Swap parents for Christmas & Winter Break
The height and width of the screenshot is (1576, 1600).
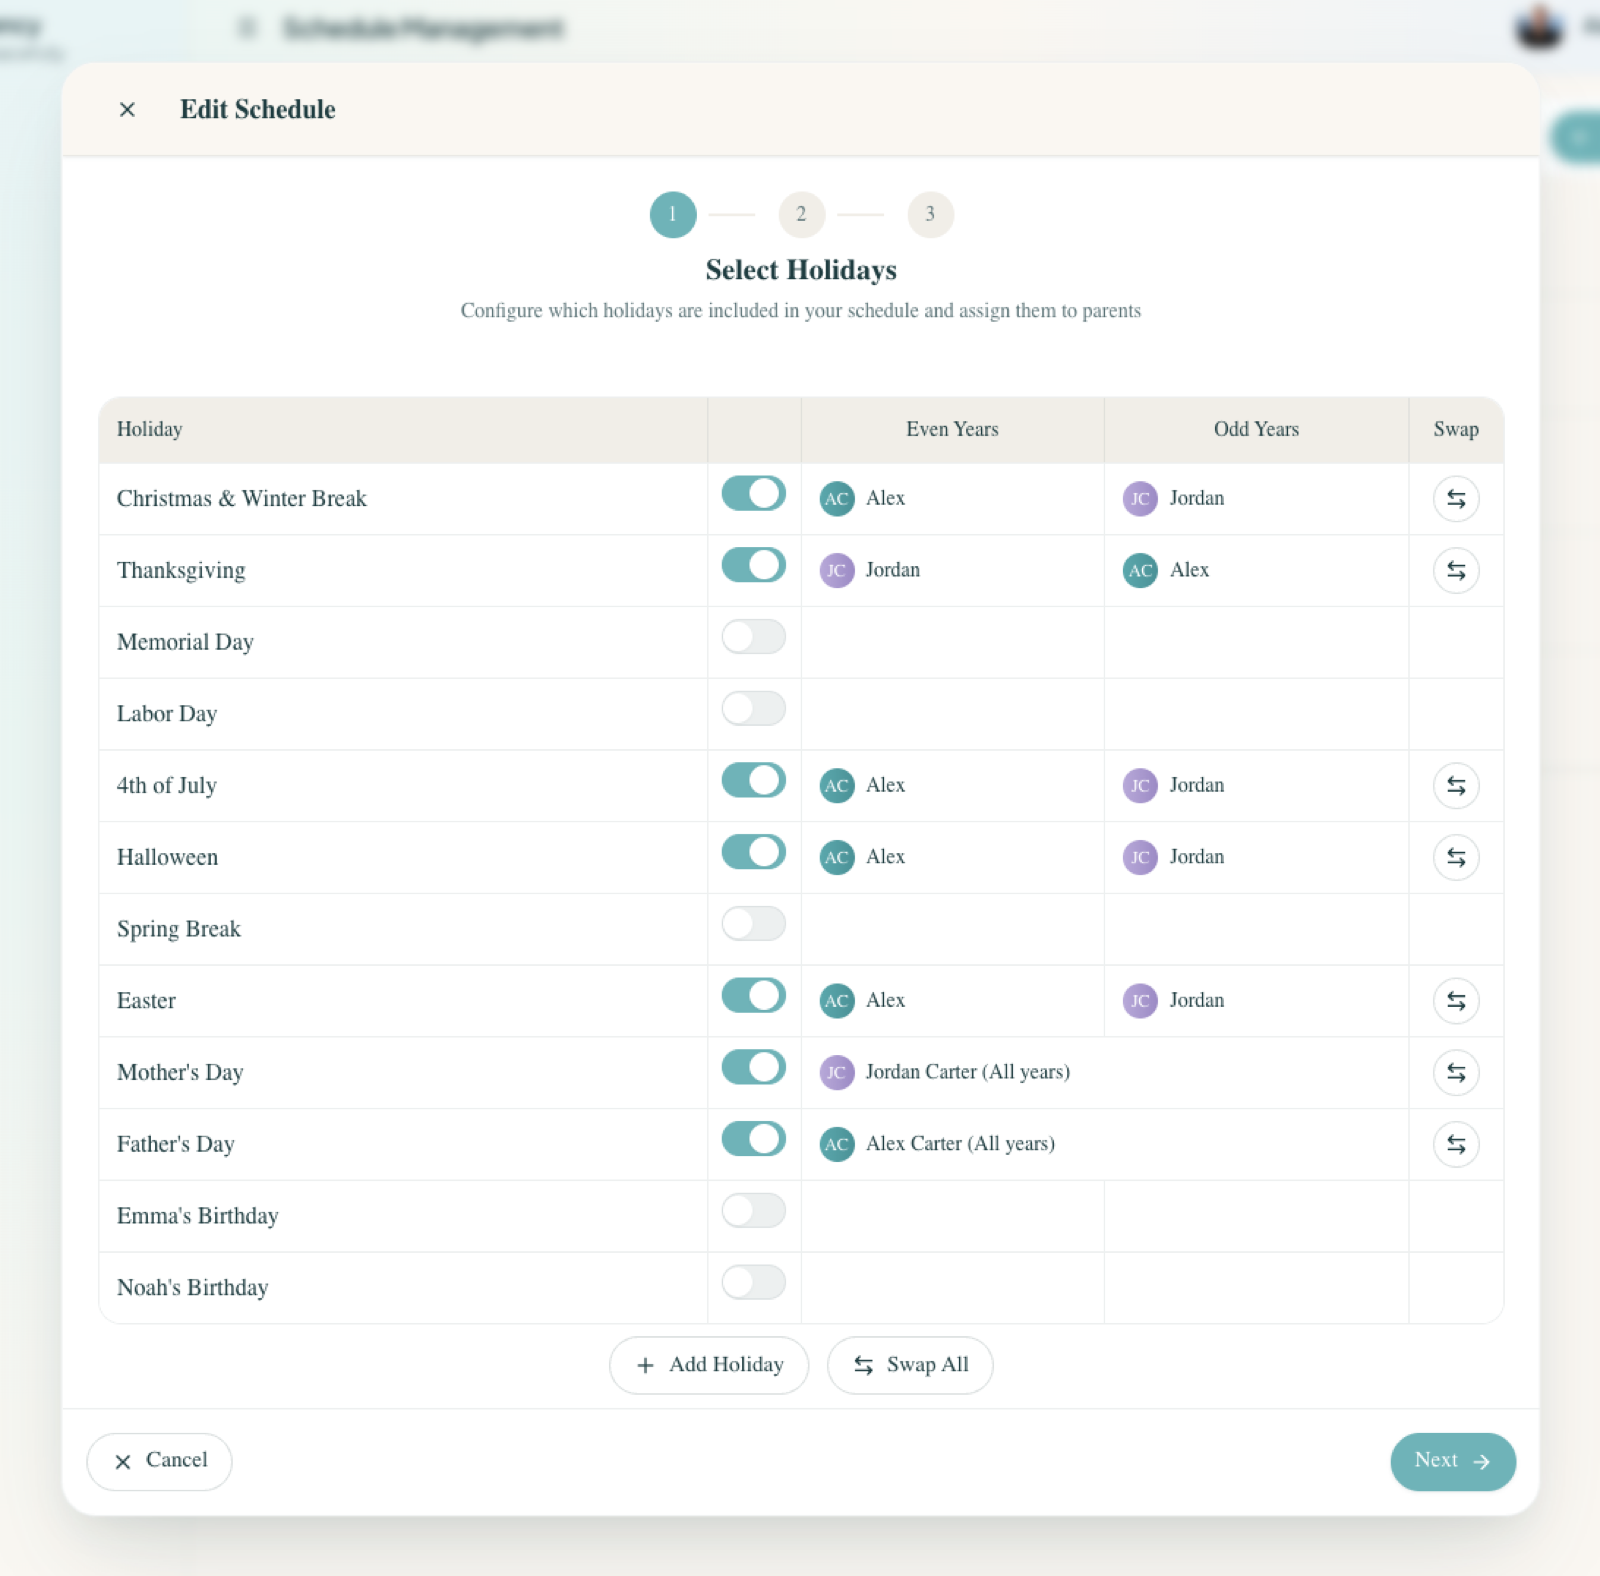click(1456, 498)
